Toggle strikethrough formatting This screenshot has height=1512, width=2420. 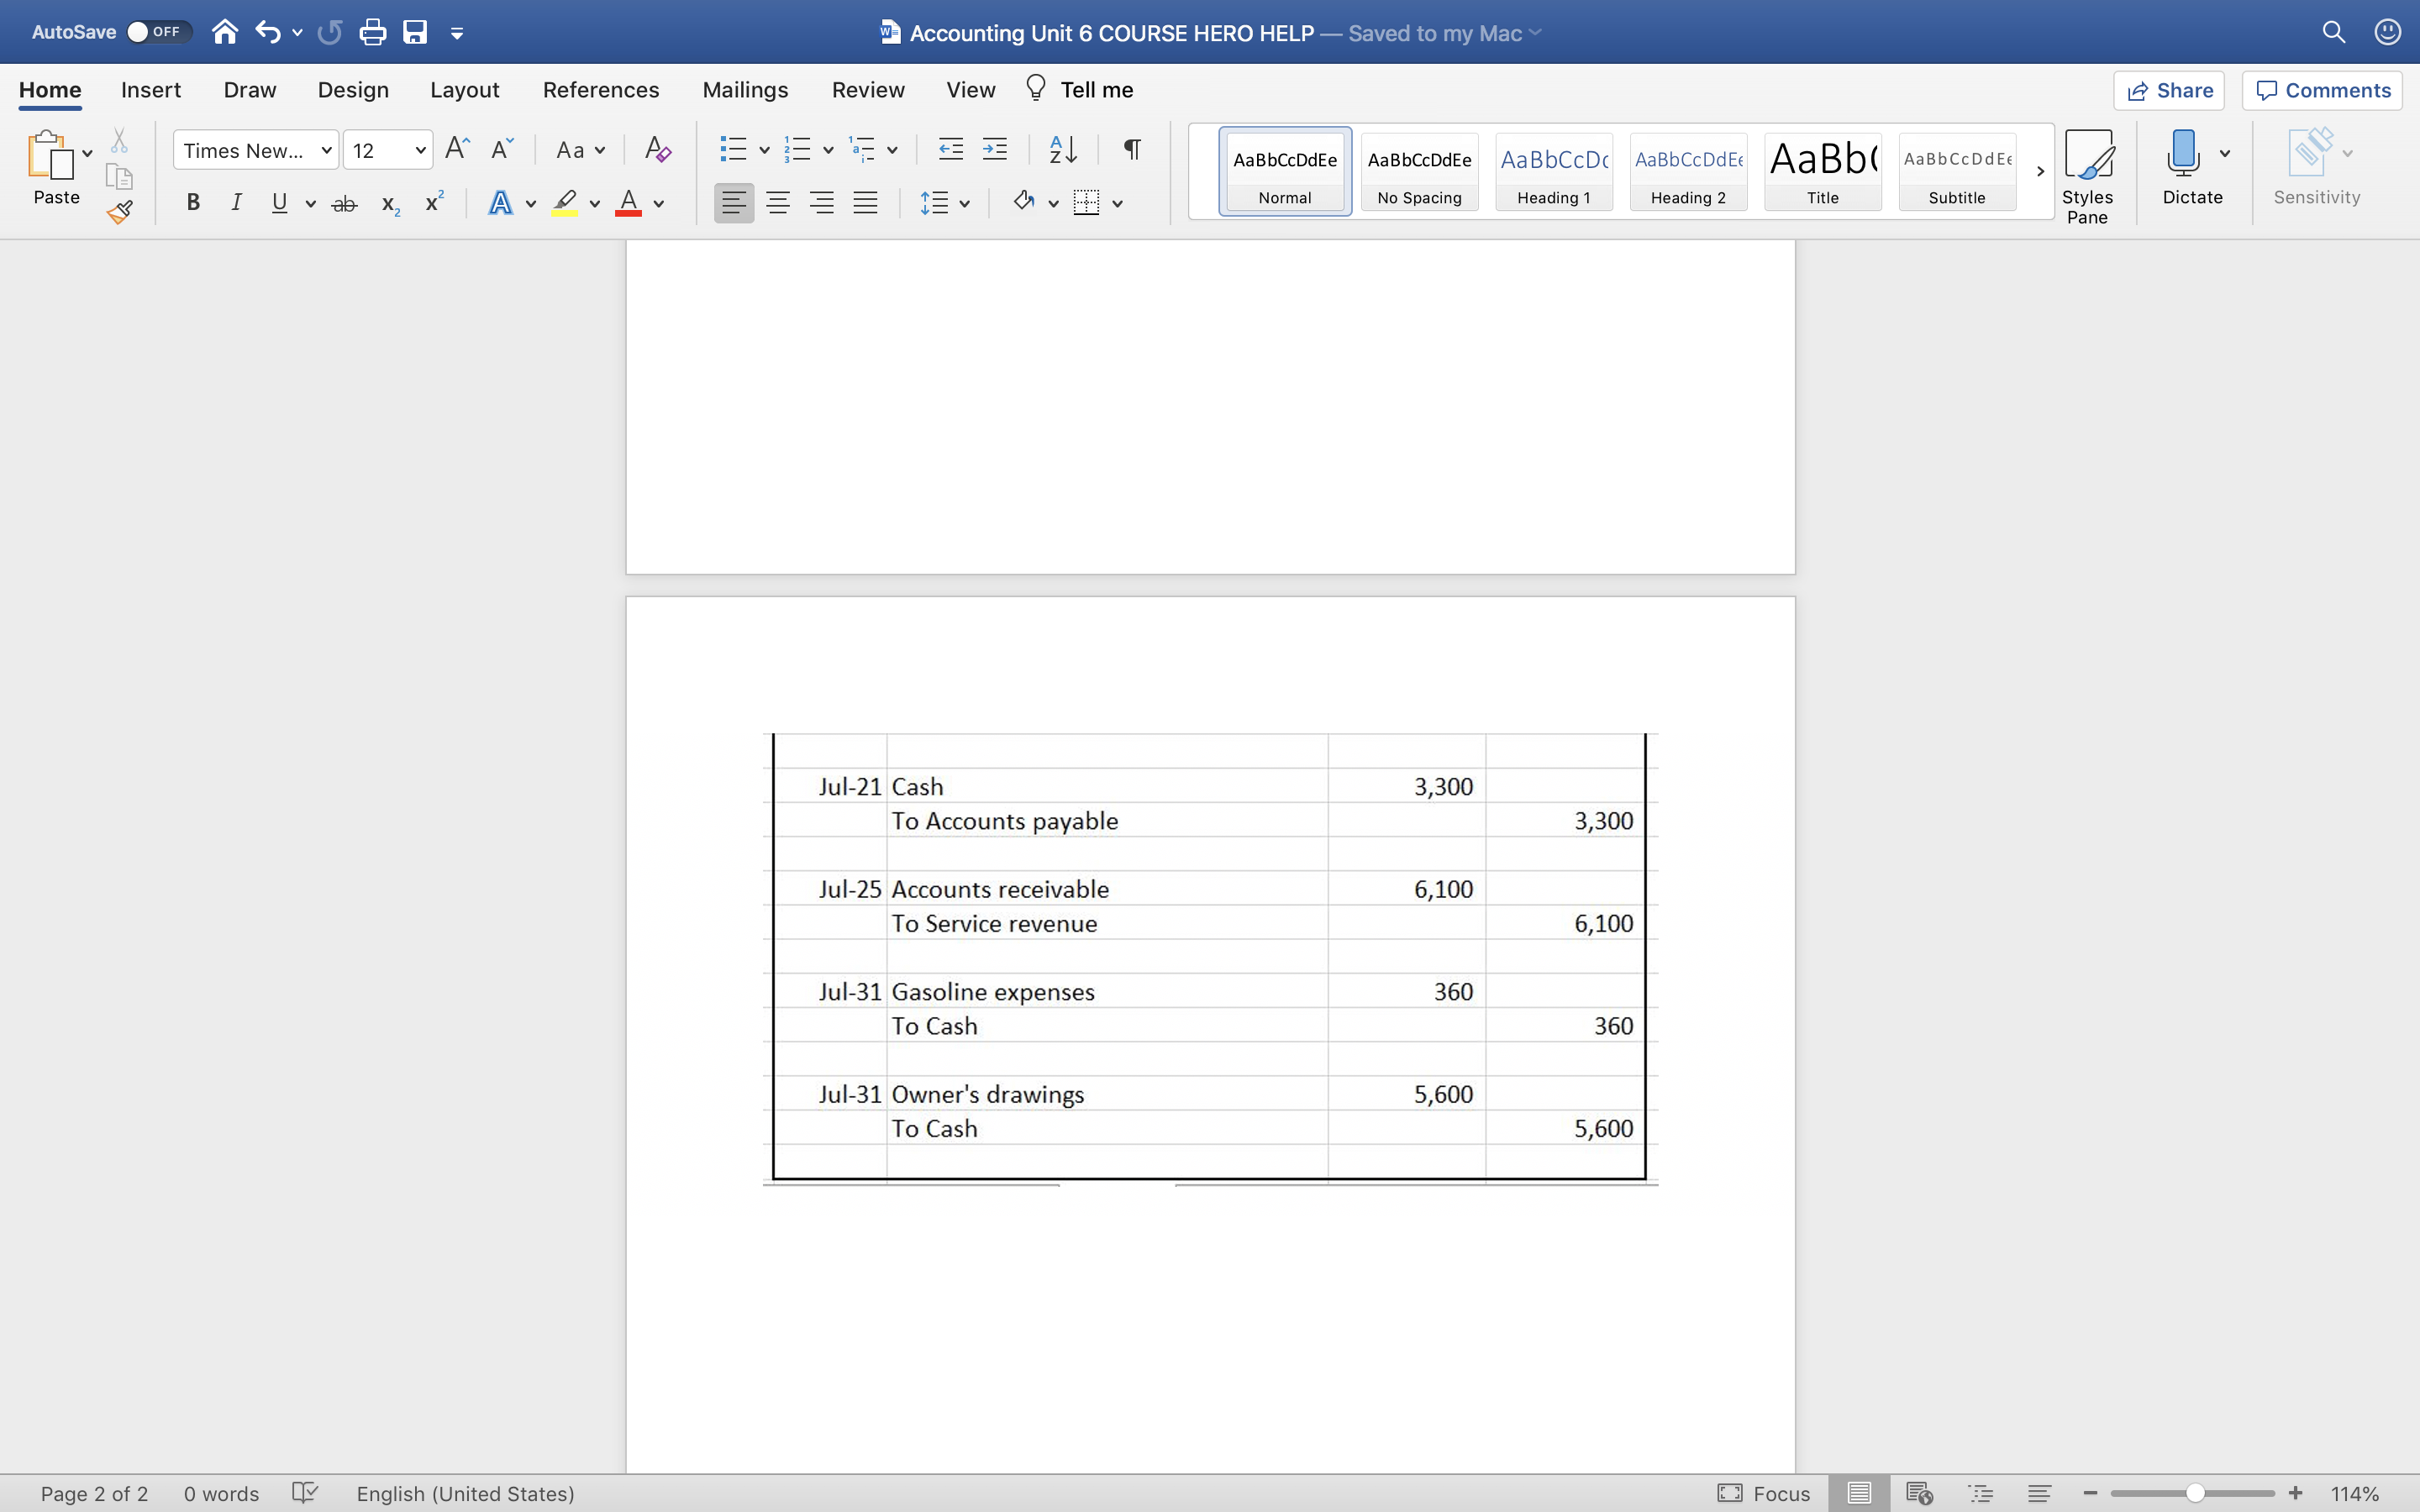(x=344, y=202)
